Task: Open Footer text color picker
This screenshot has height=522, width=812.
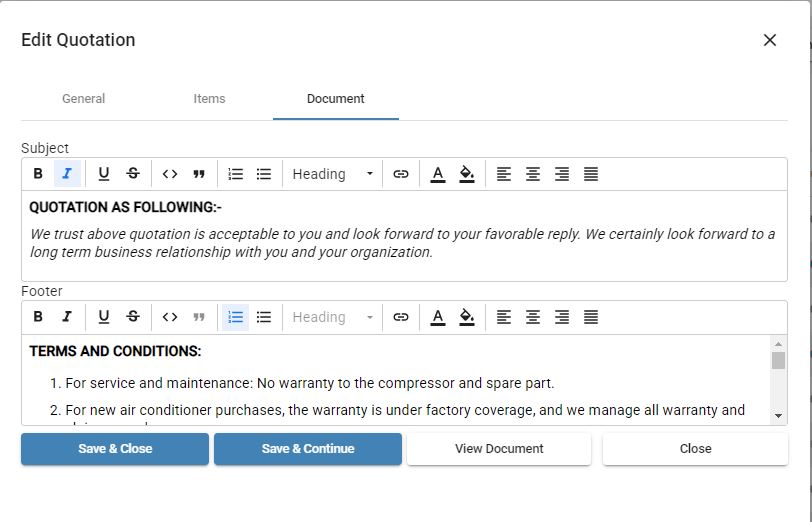Action: tap(438, 317)
